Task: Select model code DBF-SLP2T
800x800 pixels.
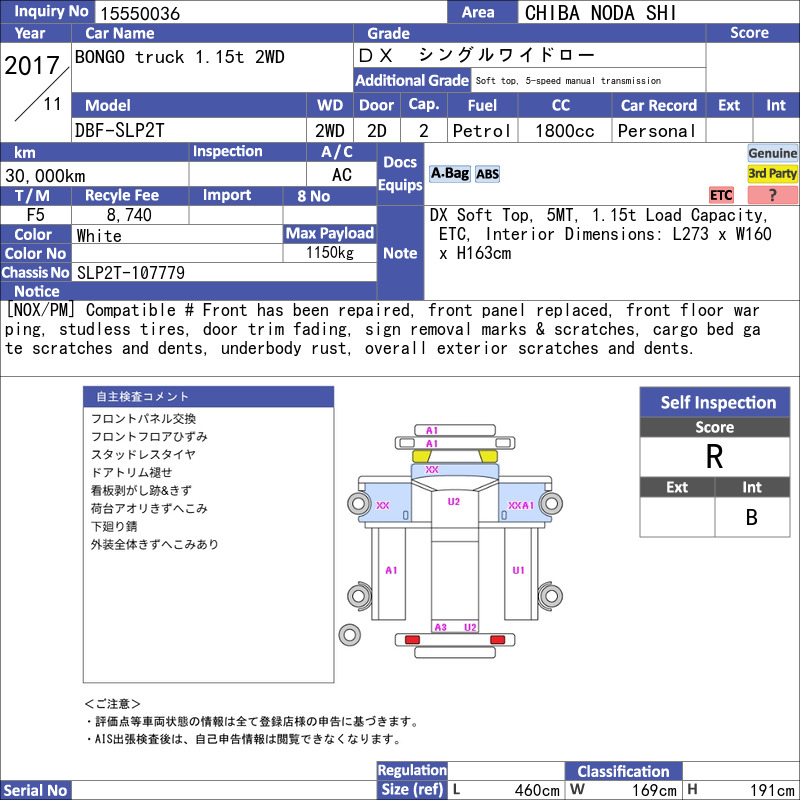Action: pos(119,131)
